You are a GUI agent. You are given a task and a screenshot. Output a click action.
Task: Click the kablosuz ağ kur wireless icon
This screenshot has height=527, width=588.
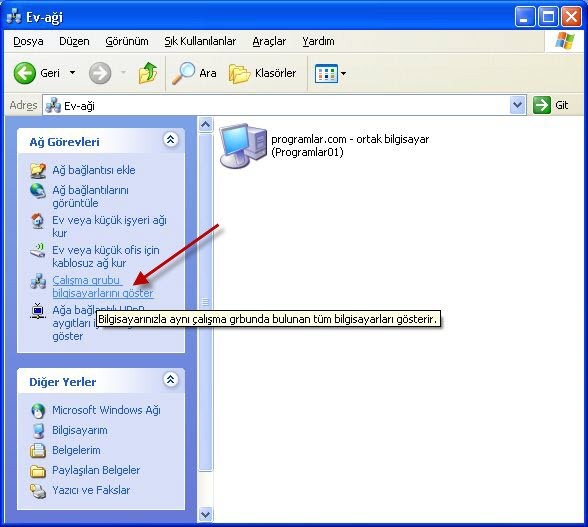[38, 251]
